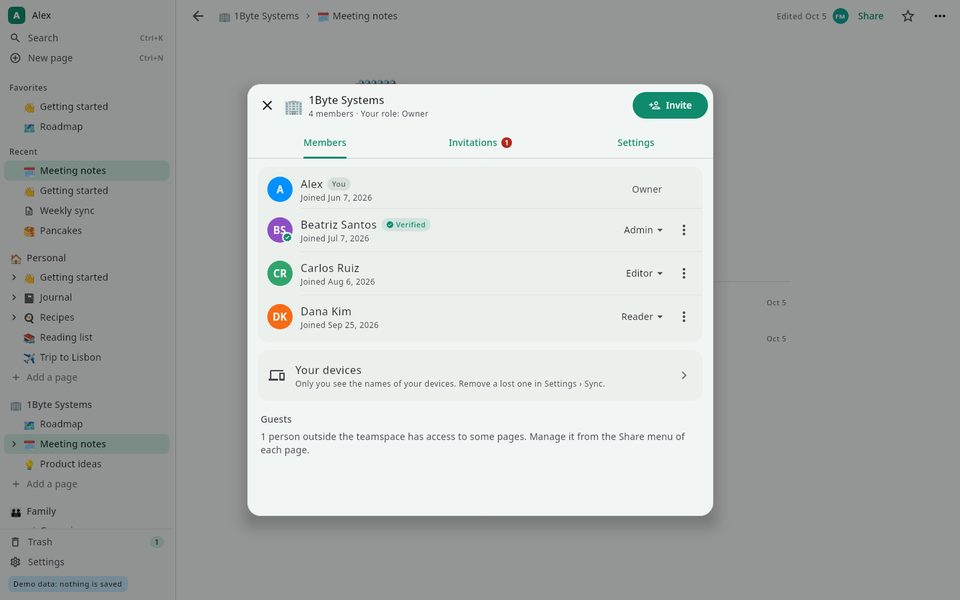Expand the Recipes page tree
Screen dimensions: 960x600
14,318
